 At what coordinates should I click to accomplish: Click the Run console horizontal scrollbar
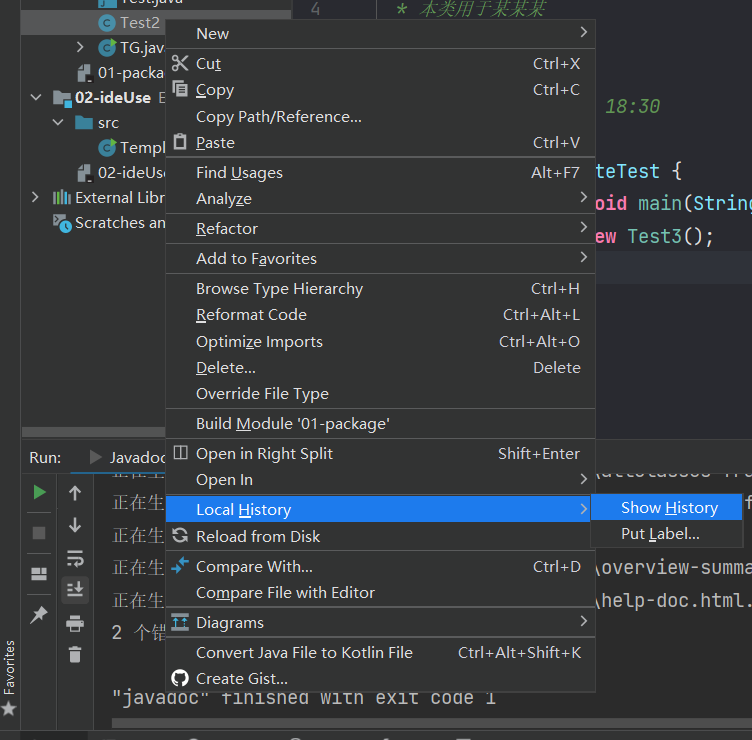[x=432, y=722]
